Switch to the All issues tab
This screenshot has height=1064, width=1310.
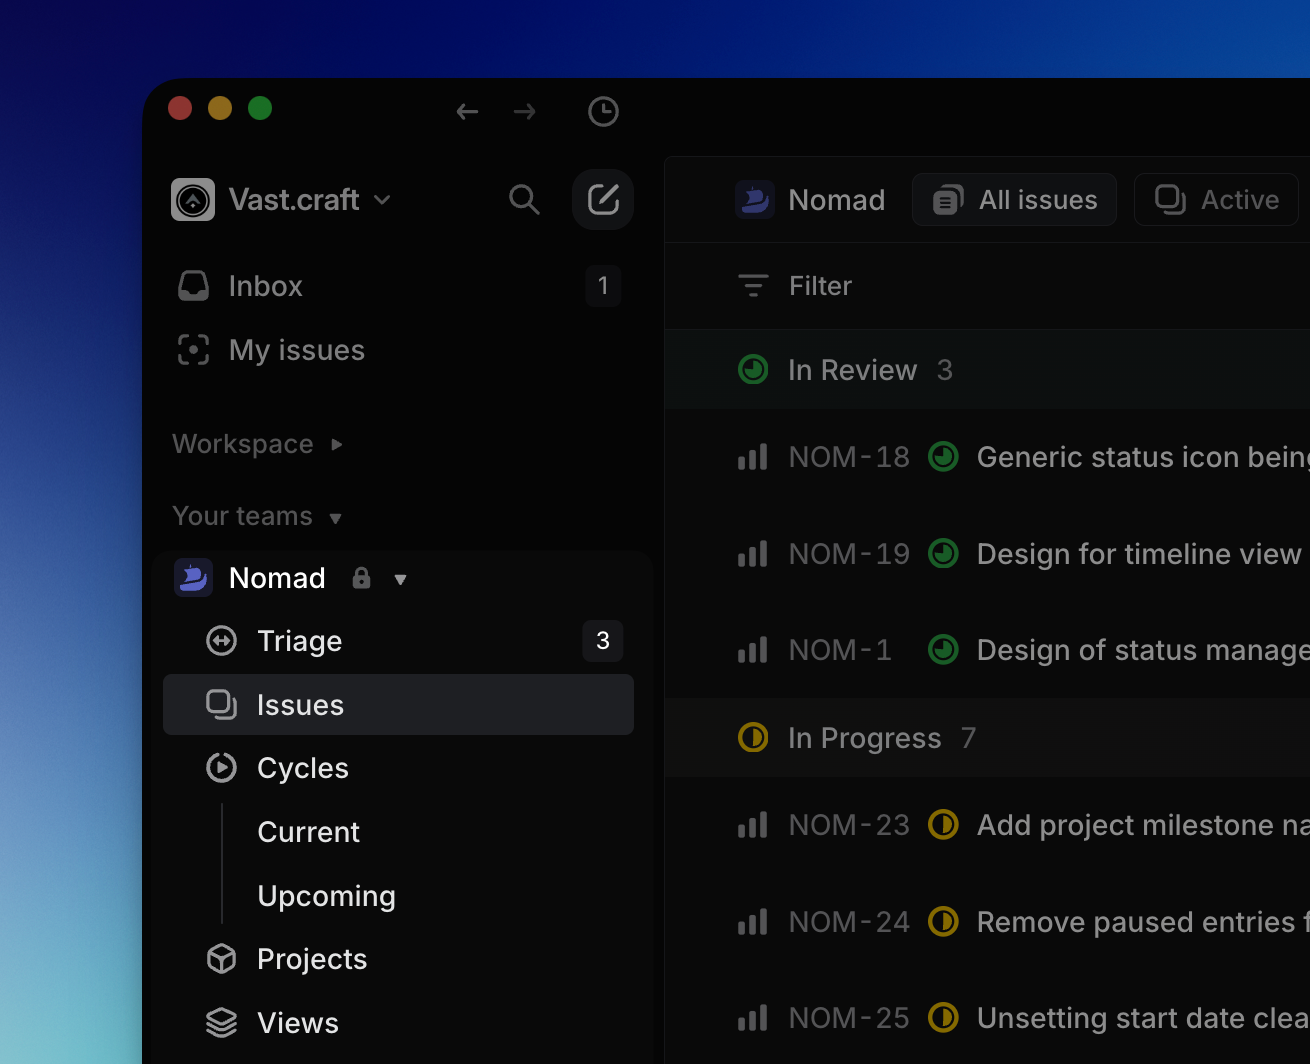pos(1013,199)
